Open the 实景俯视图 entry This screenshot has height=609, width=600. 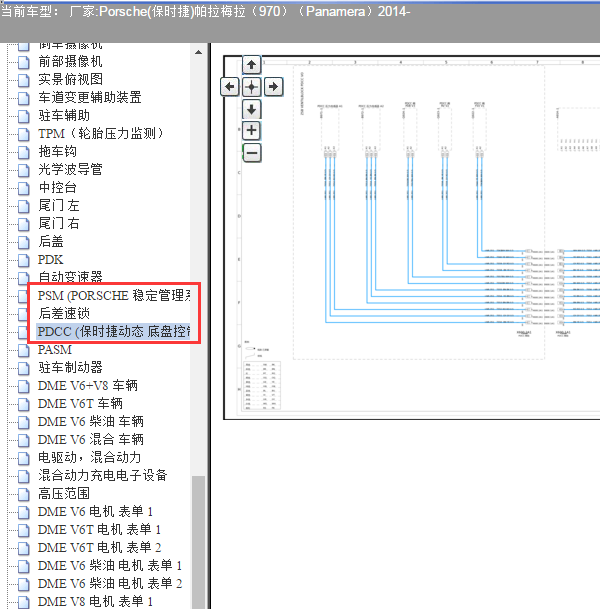(x=70, y=79)
